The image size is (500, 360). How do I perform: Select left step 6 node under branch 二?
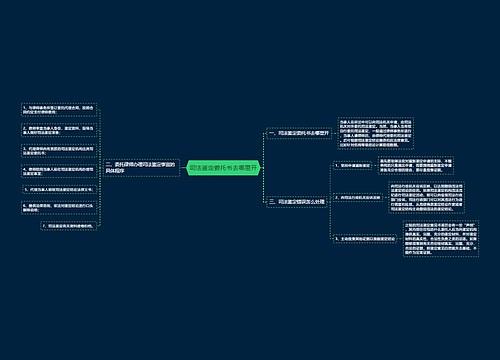click(x=59, y=208)
